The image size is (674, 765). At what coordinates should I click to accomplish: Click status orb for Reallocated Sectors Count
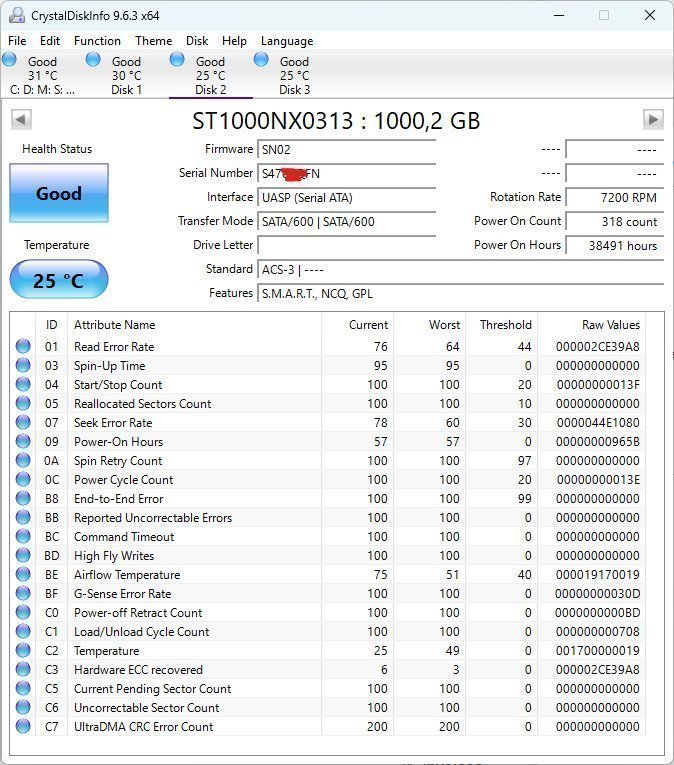[x=23, y=403]
